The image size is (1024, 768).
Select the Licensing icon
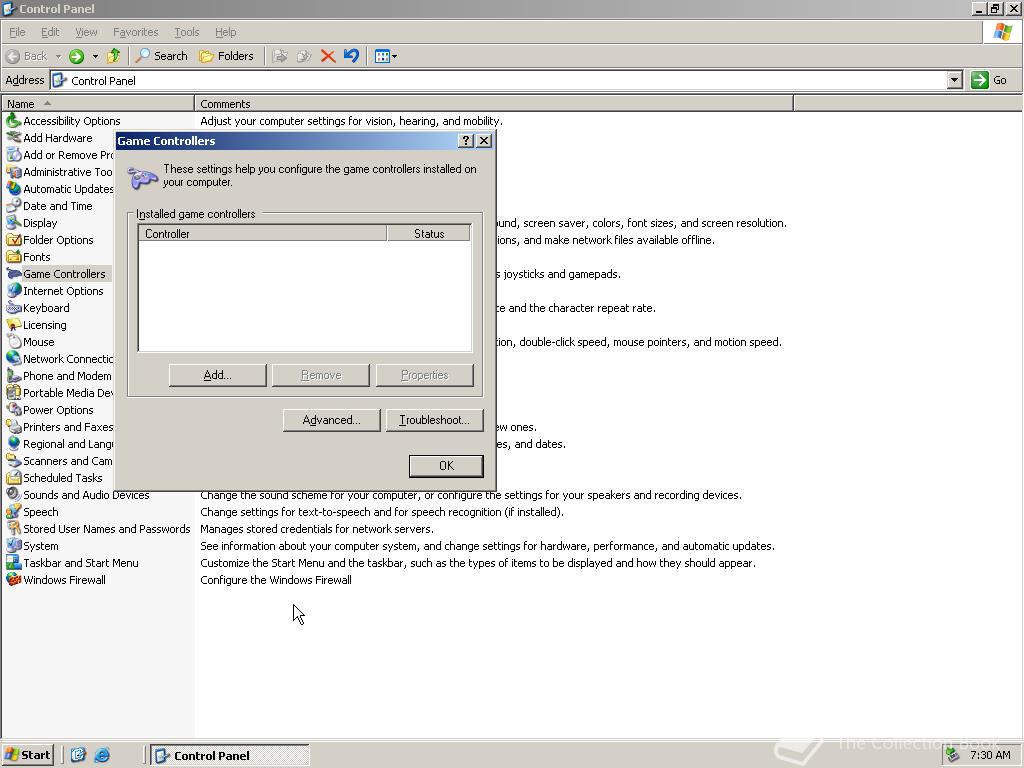point(13,325)
